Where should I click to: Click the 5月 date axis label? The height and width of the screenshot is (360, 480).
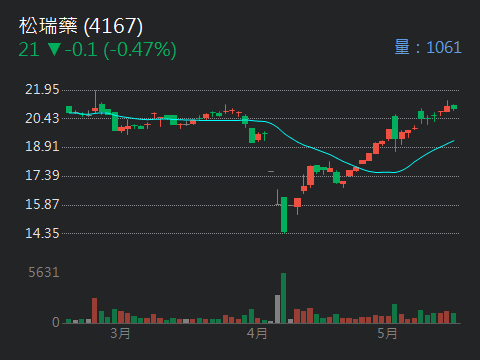(387, 333)
